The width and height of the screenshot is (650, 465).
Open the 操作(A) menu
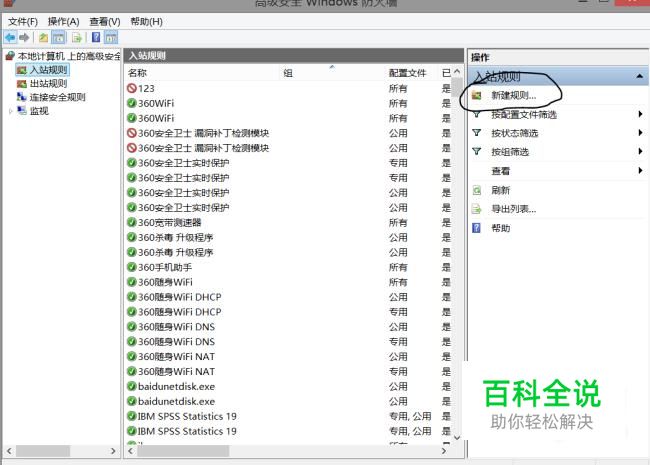63,22
